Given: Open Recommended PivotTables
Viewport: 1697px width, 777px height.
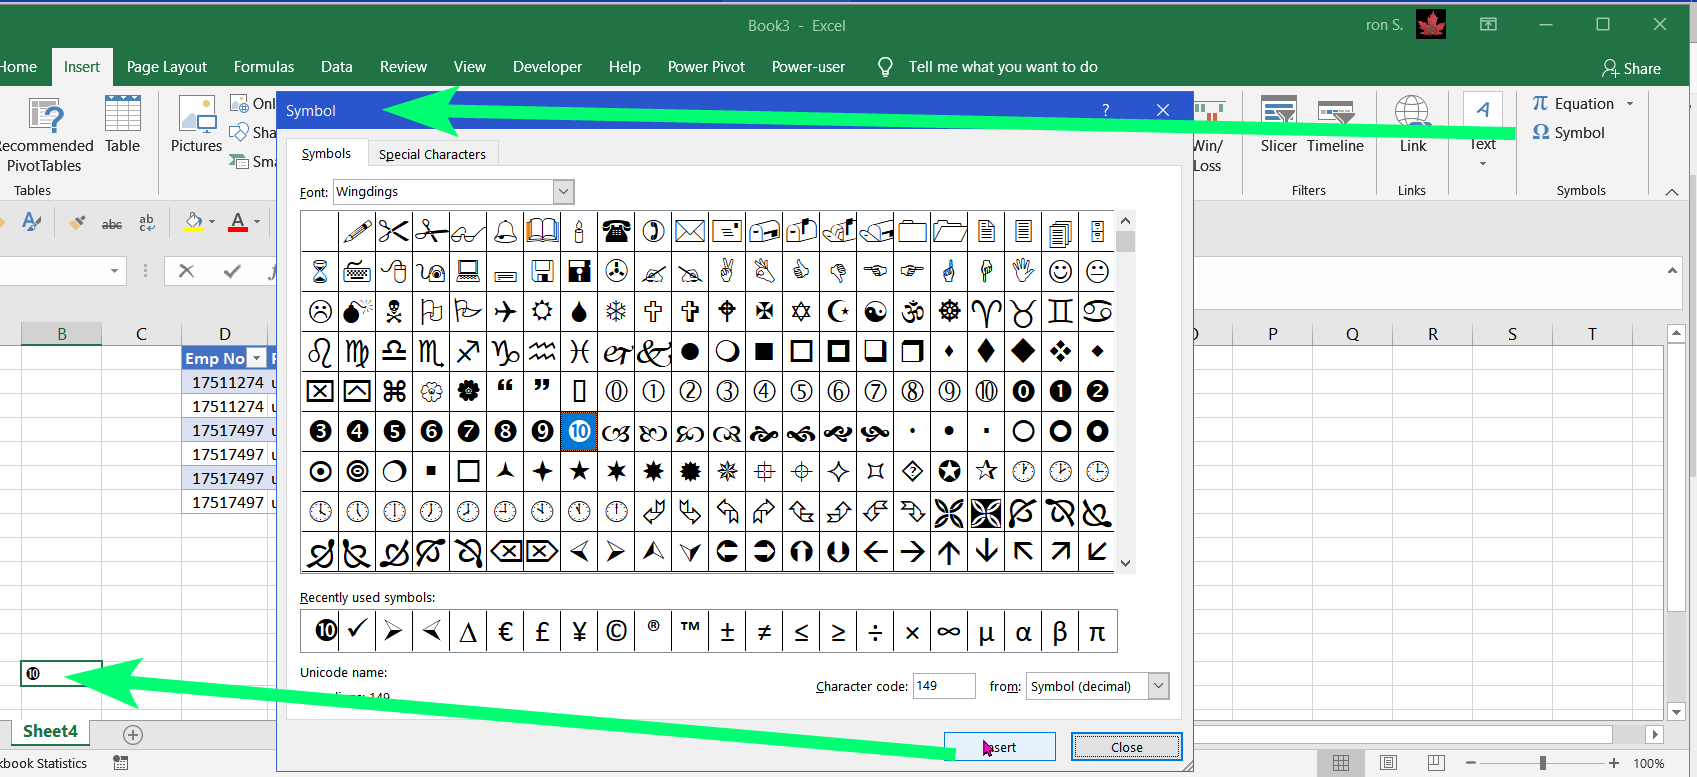Looking at the screenshot, I should [45, 135].
